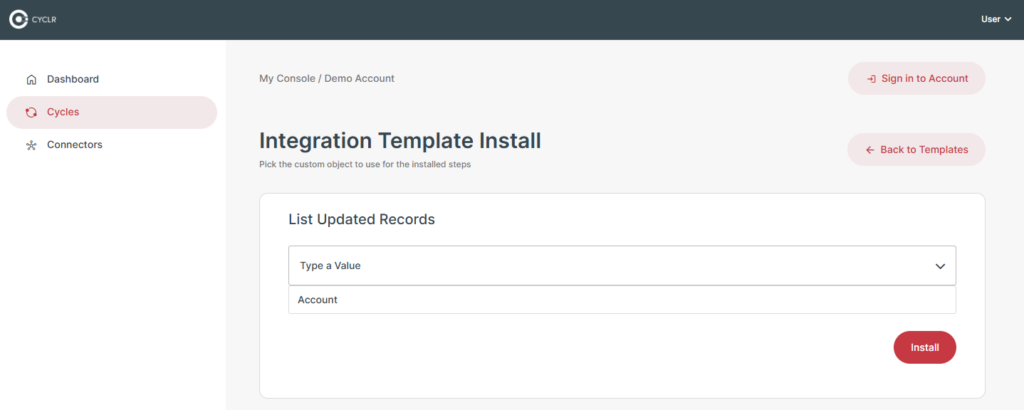
Task: Click the left arrow icon on Back to Templates
Action: pyautogui.click(x=870, y=150)
